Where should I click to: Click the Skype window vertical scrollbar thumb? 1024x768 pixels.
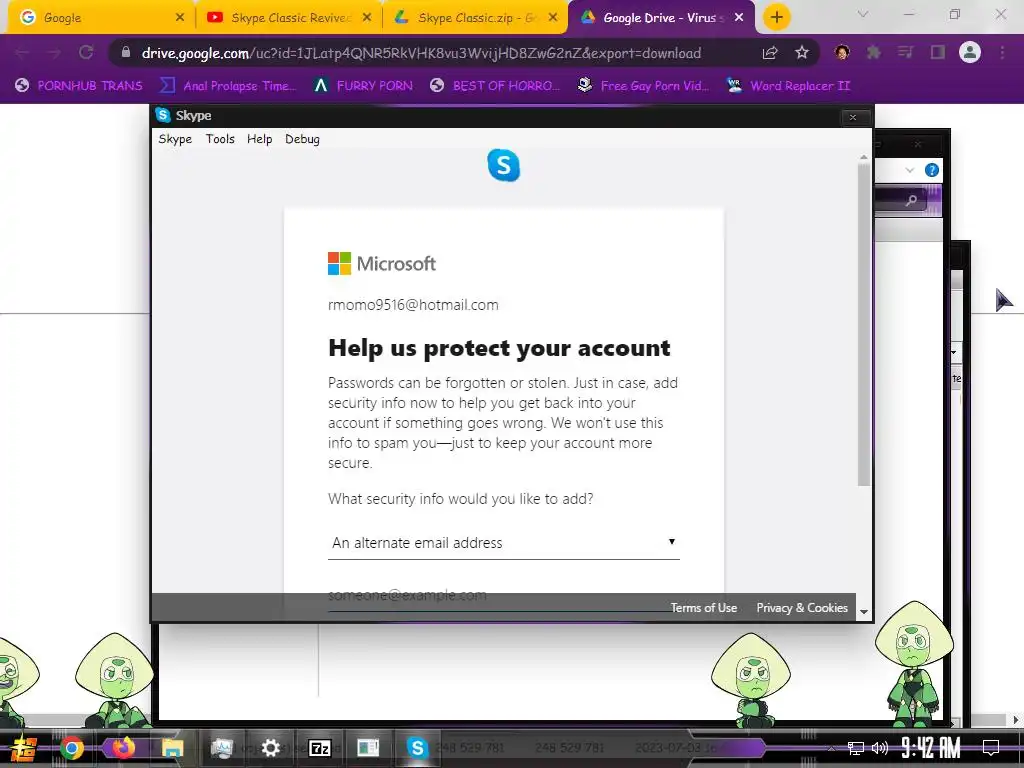coord(863,324)
